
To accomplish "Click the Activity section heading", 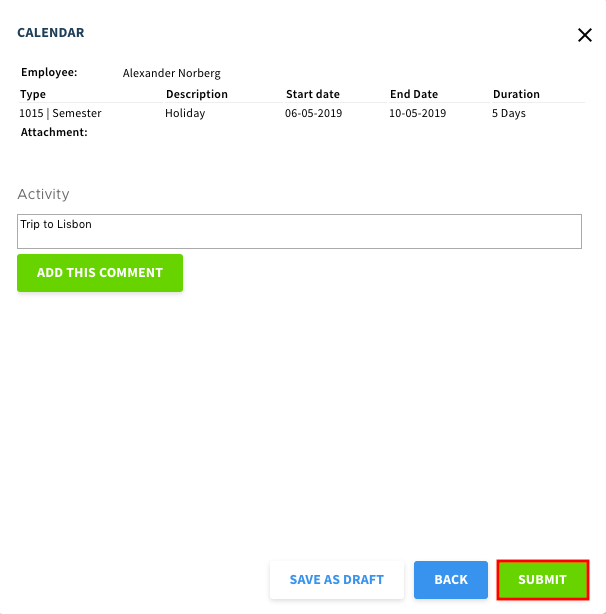I will pos(43,194).
